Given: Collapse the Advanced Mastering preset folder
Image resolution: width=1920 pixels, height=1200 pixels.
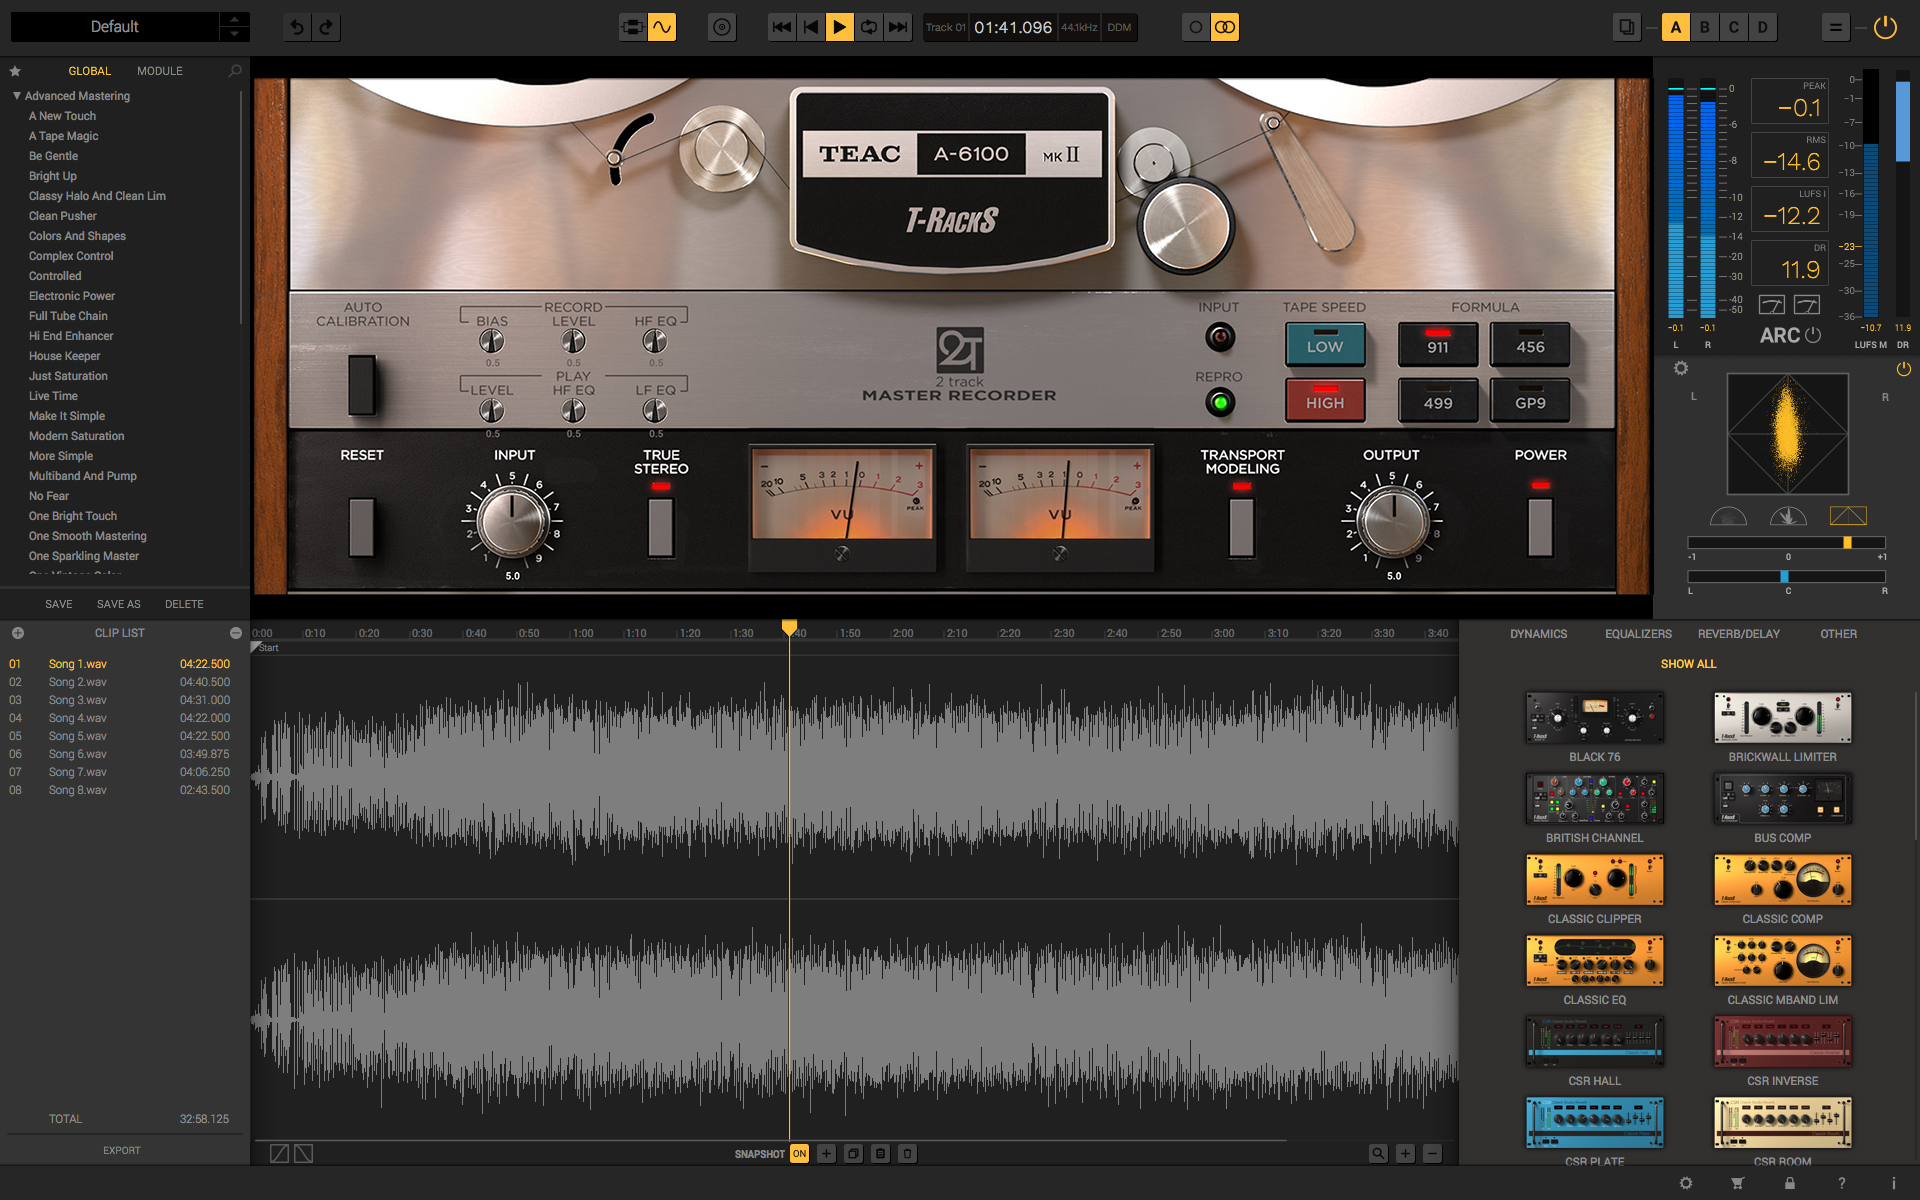Looking at the screenshot, I should pos(17,96).
